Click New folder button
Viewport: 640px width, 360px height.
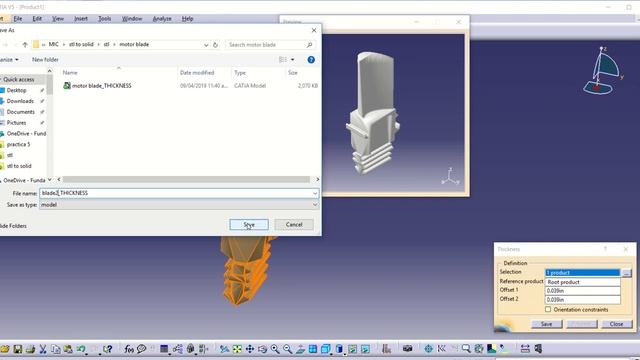click(45, 60)
